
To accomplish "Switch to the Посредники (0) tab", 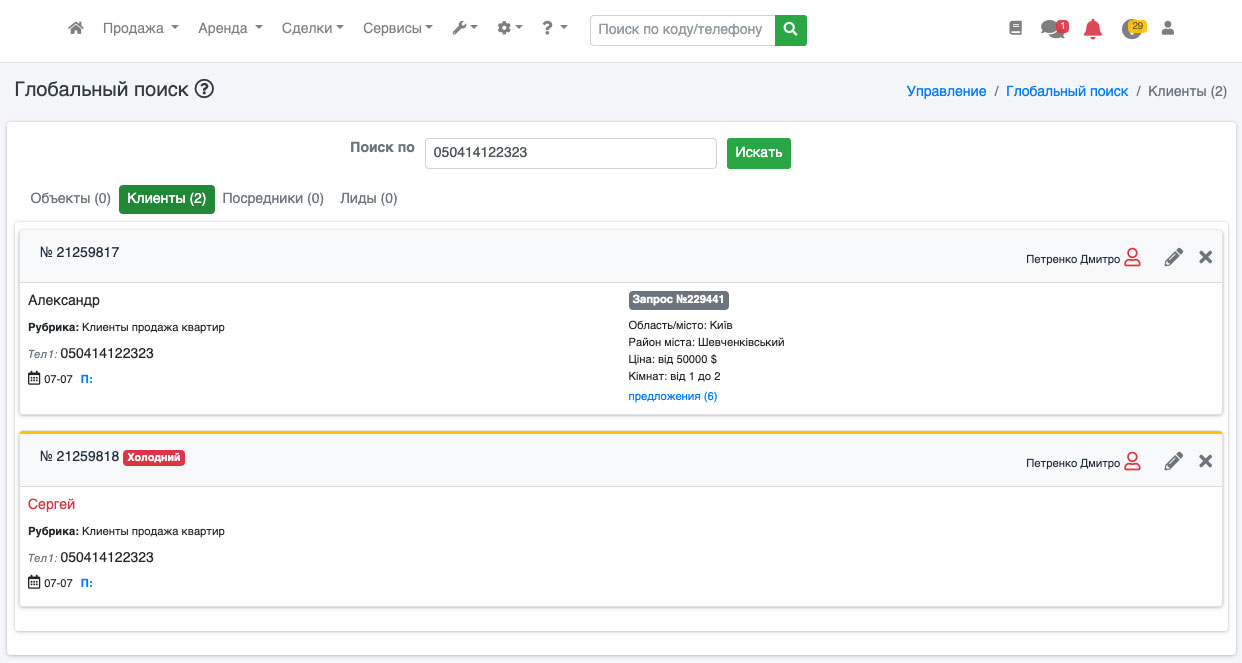I will (273, 199).
